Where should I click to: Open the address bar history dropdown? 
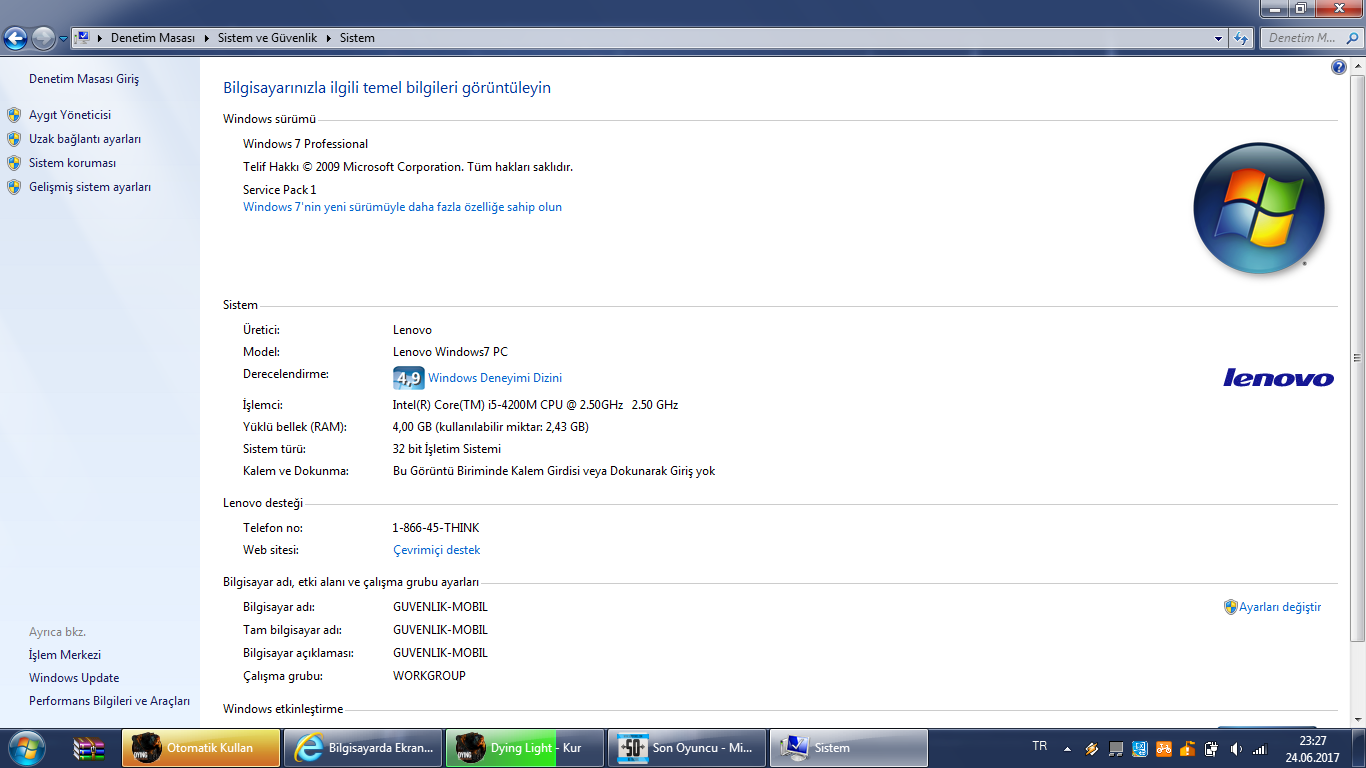tap(1218, 38)
